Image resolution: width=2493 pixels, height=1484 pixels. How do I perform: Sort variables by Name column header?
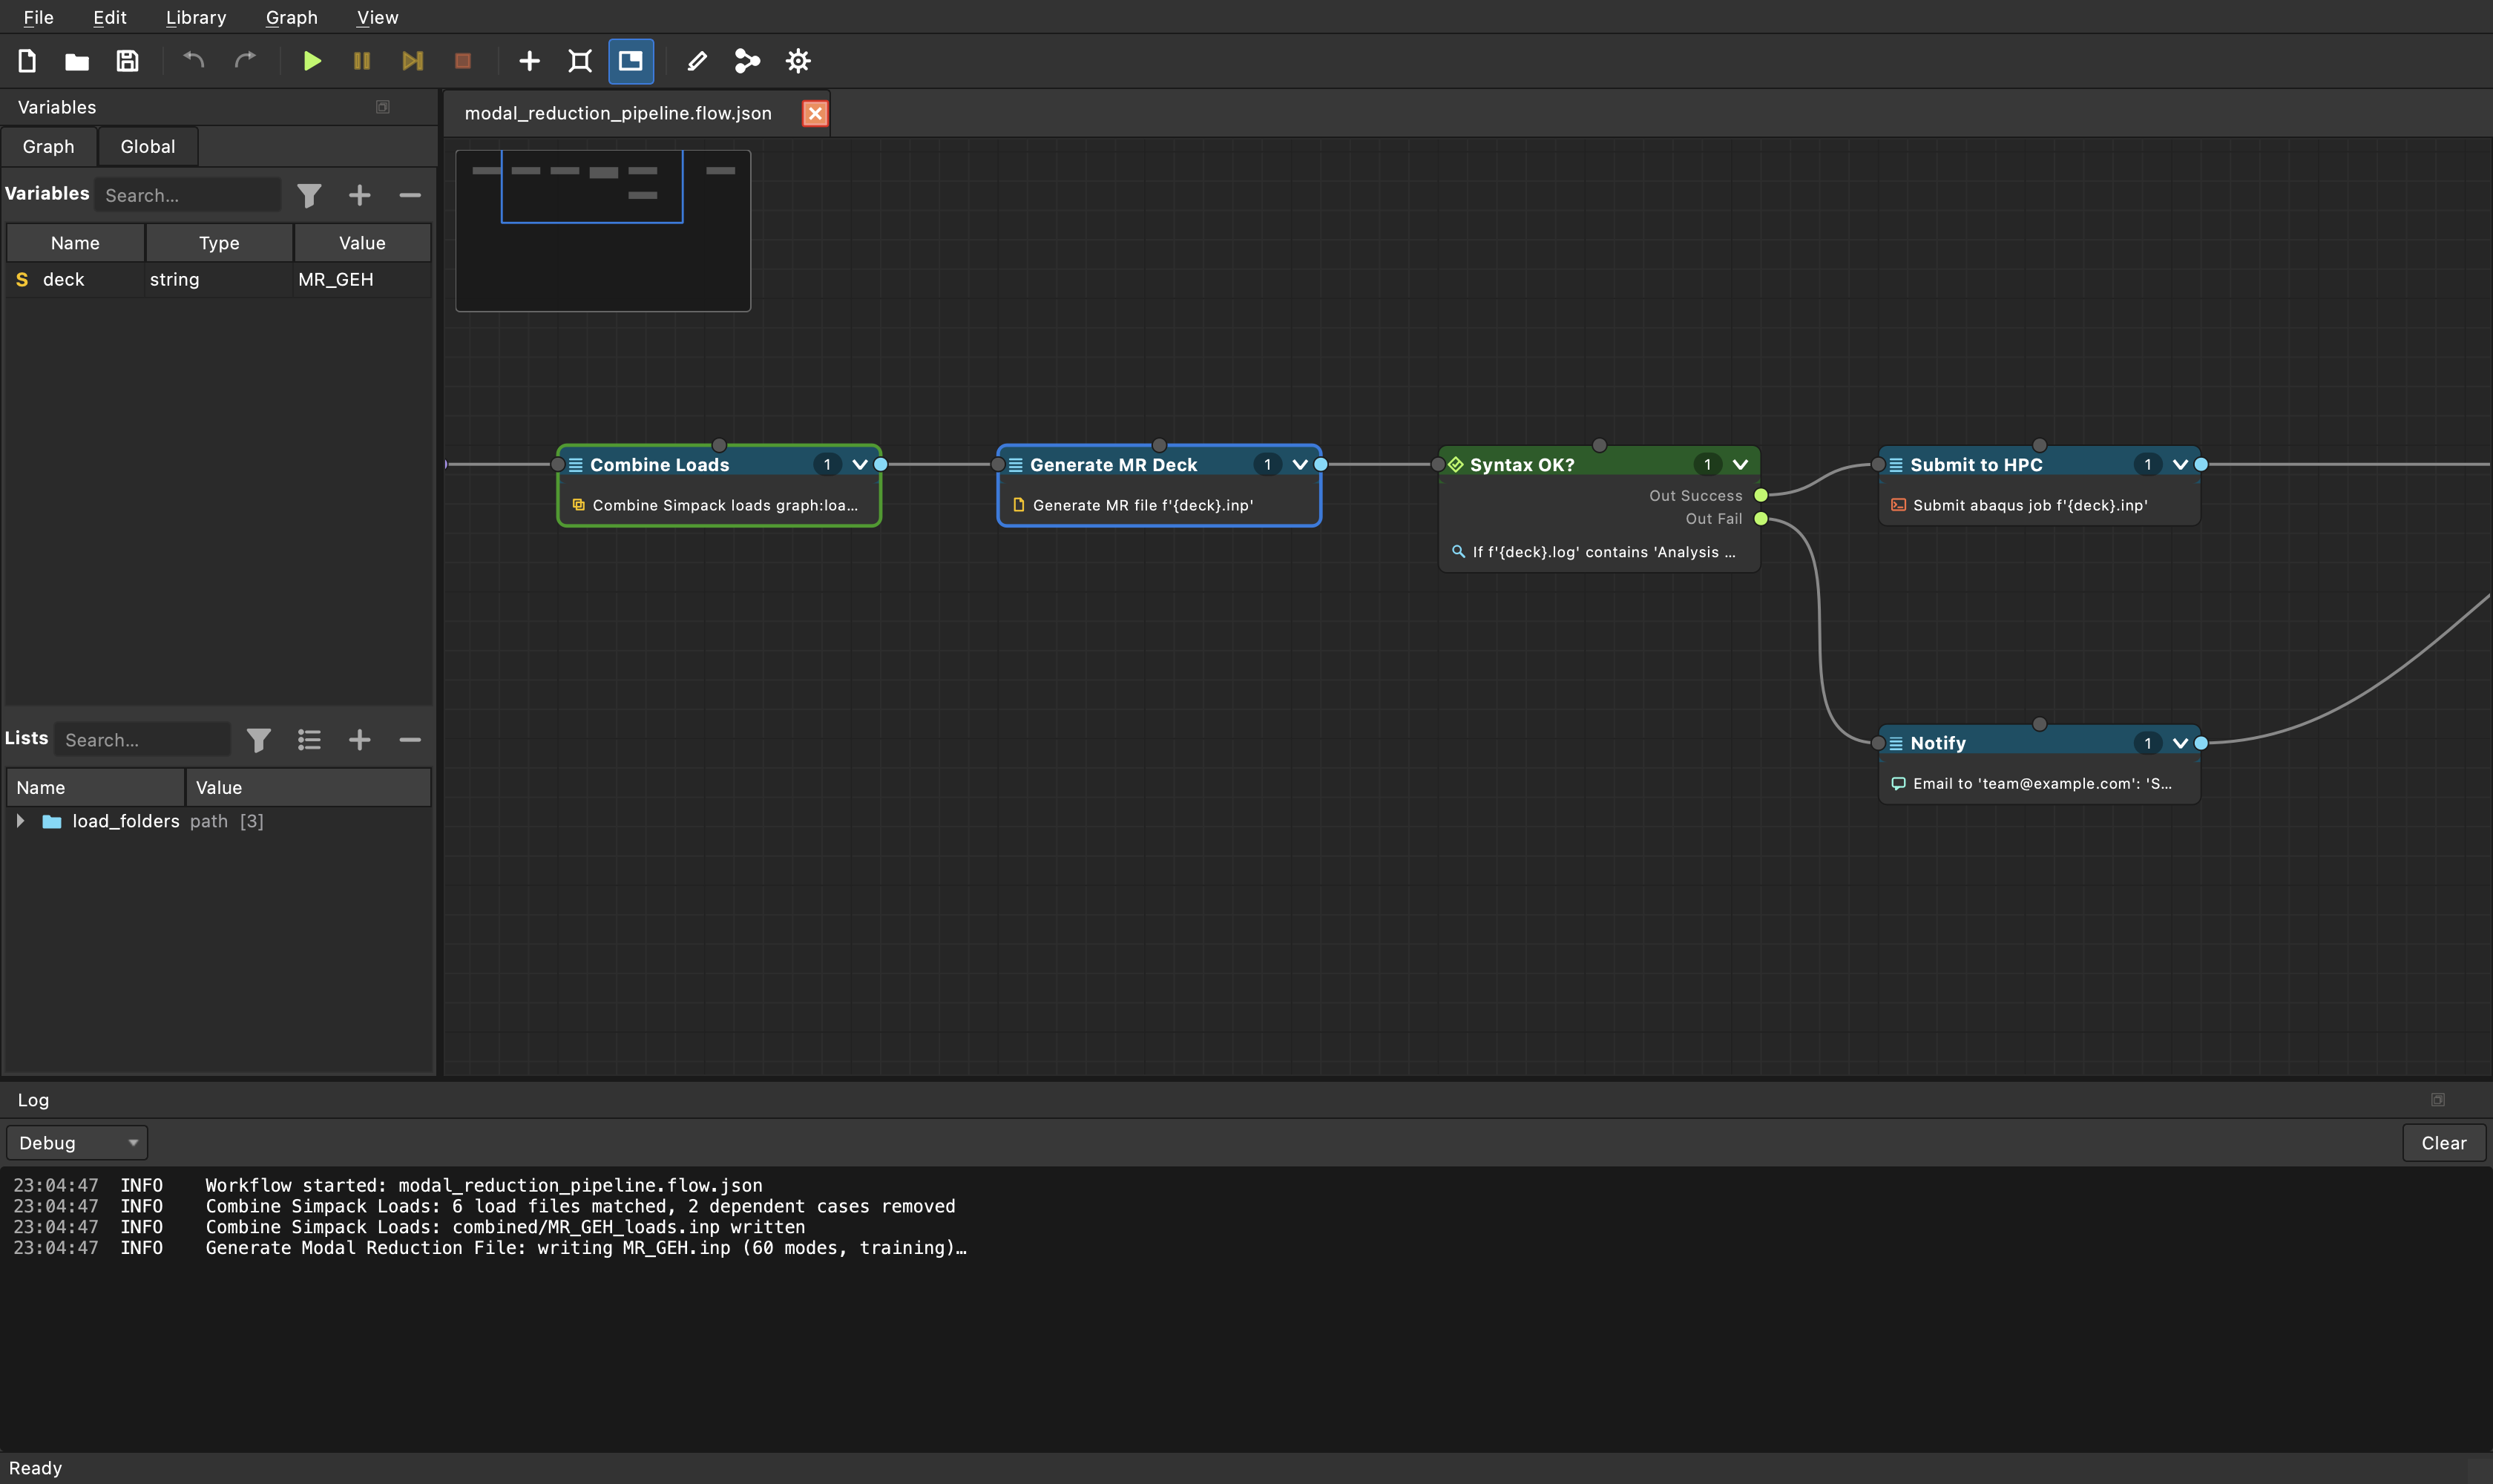[x=75, y=243]
